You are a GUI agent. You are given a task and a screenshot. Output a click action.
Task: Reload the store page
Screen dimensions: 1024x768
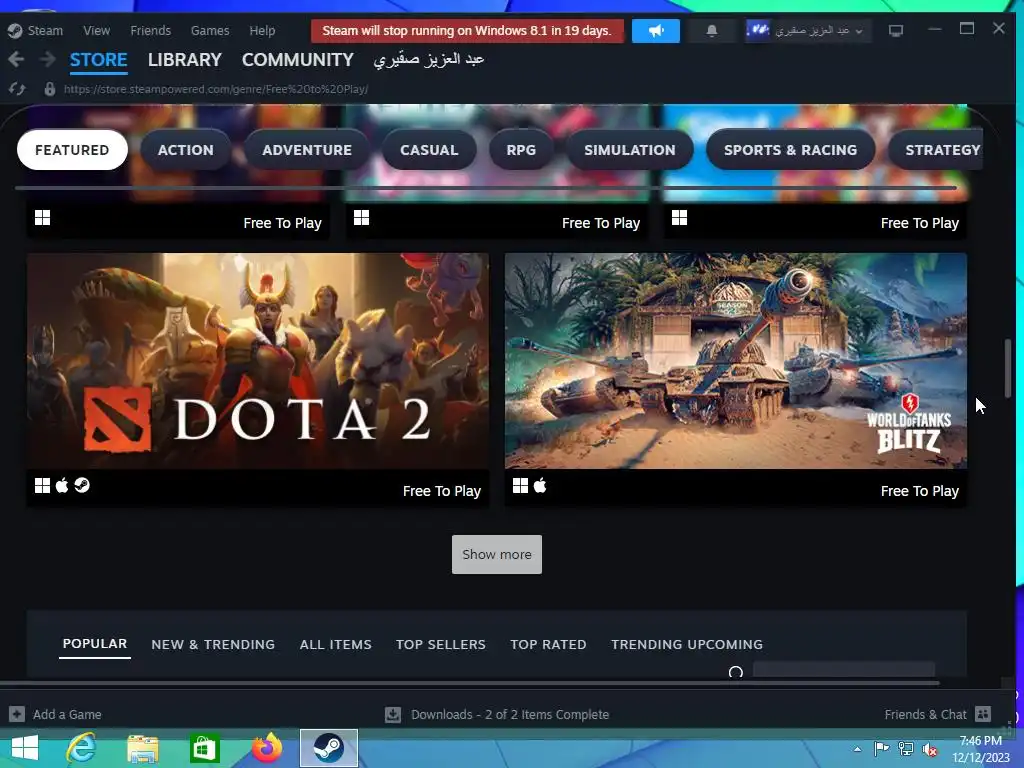coord(18,89)
